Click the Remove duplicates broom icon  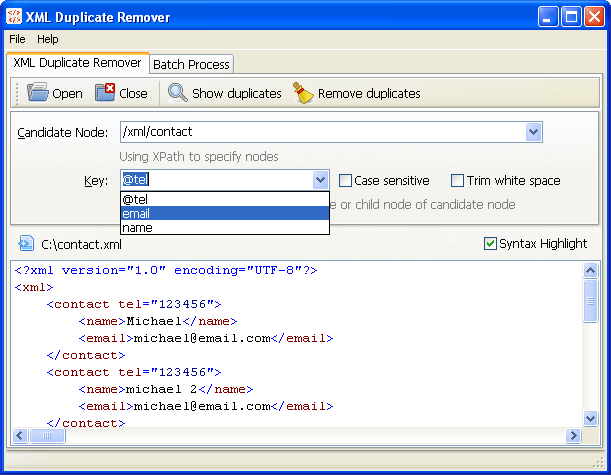tap(304, 93)
